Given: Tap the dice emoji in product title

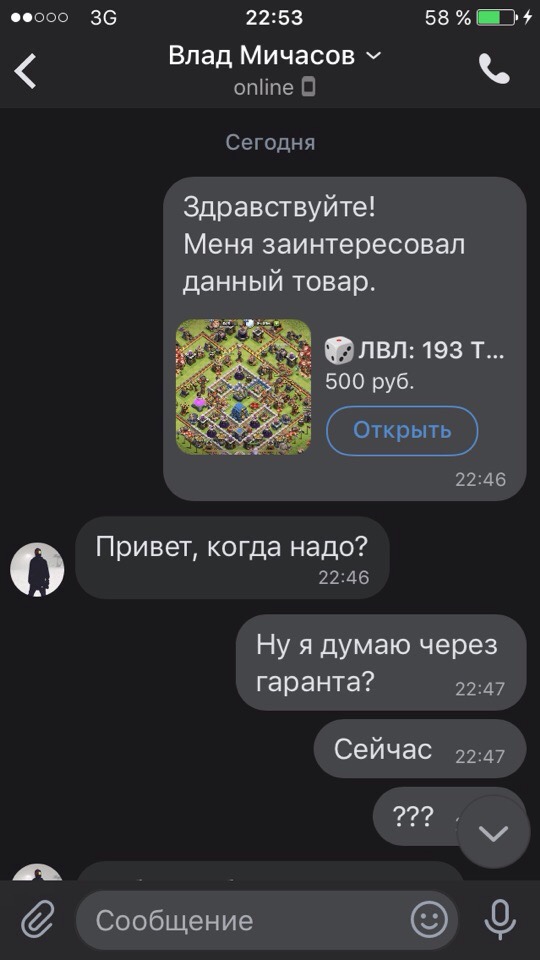Looking at the screenshot, I should click(x=339, y=351).
